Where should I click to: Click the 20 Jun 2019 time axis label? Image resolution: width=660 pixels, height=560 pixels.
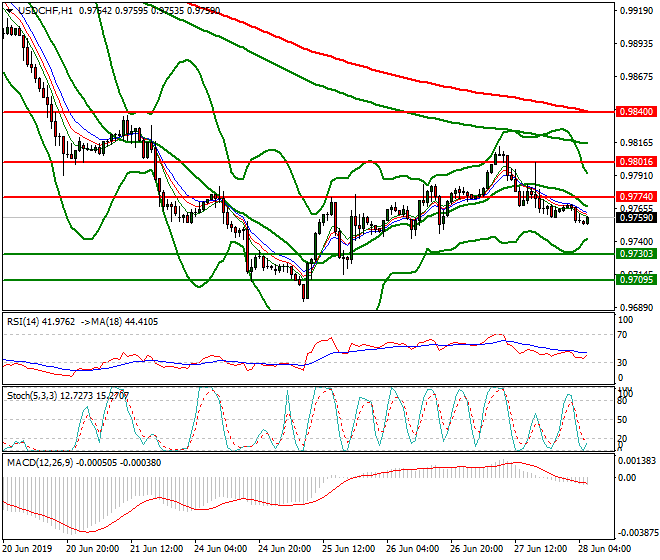(27, 549)
